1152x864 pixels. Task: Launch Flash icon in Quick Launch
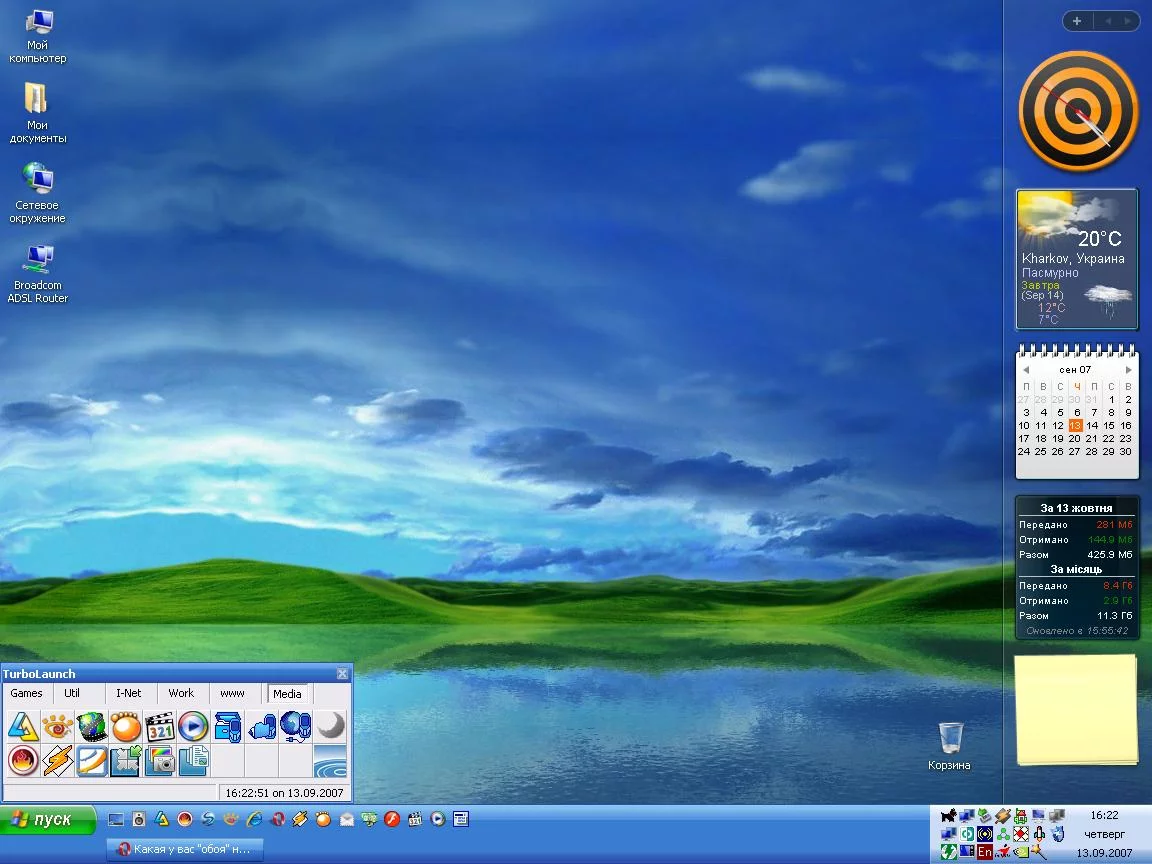pos(392,819)
